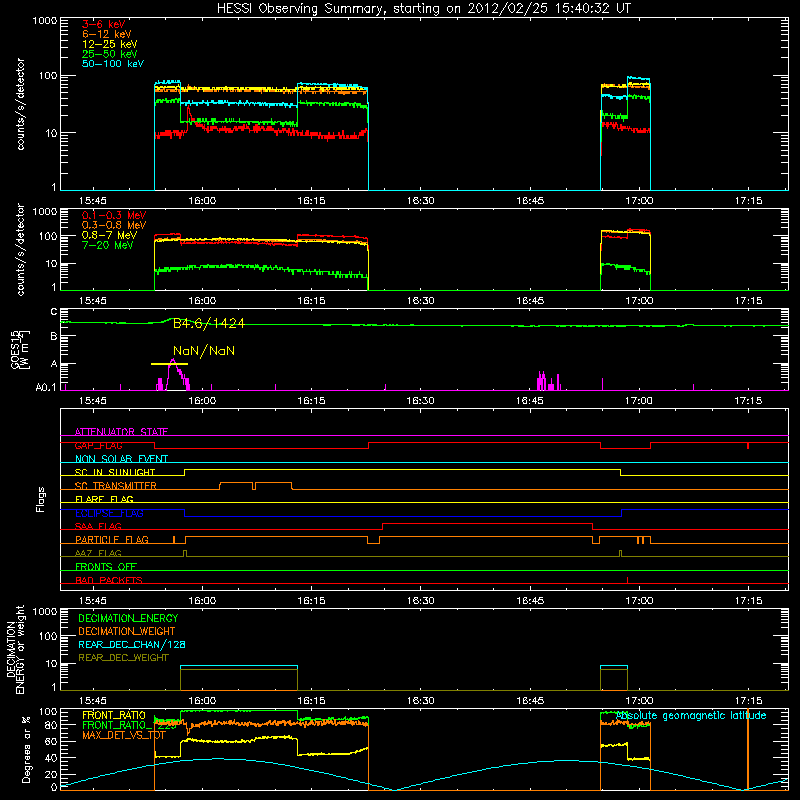
Task: Select the 50-100 keV legend label
Action: [x=113, y=63]
